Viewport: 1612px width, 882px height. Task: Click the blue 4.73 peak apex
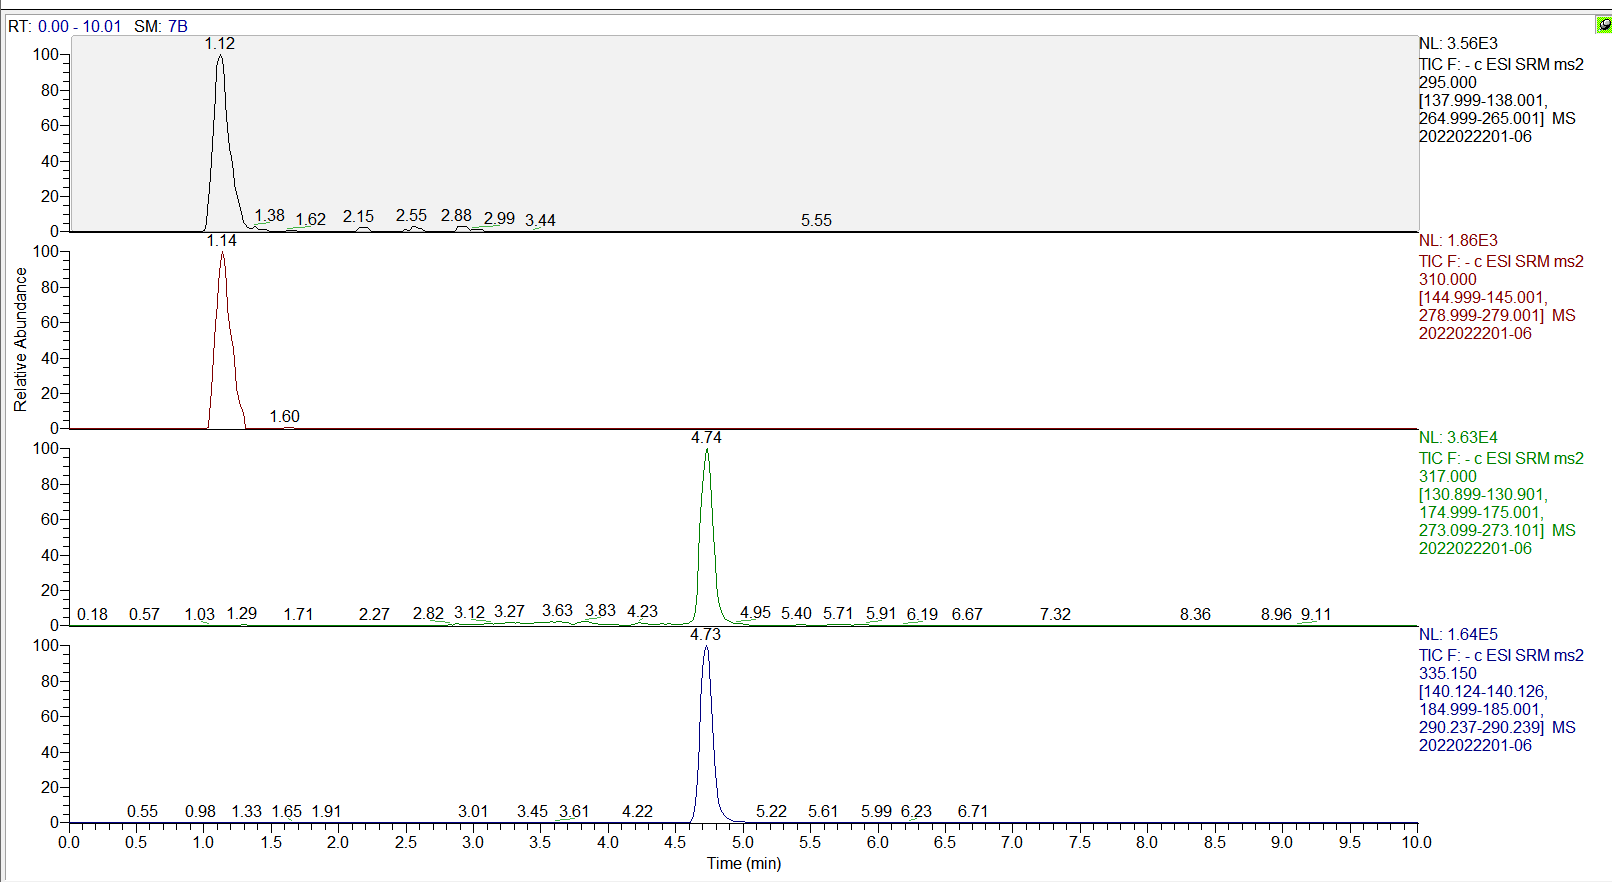click(706, 647)
